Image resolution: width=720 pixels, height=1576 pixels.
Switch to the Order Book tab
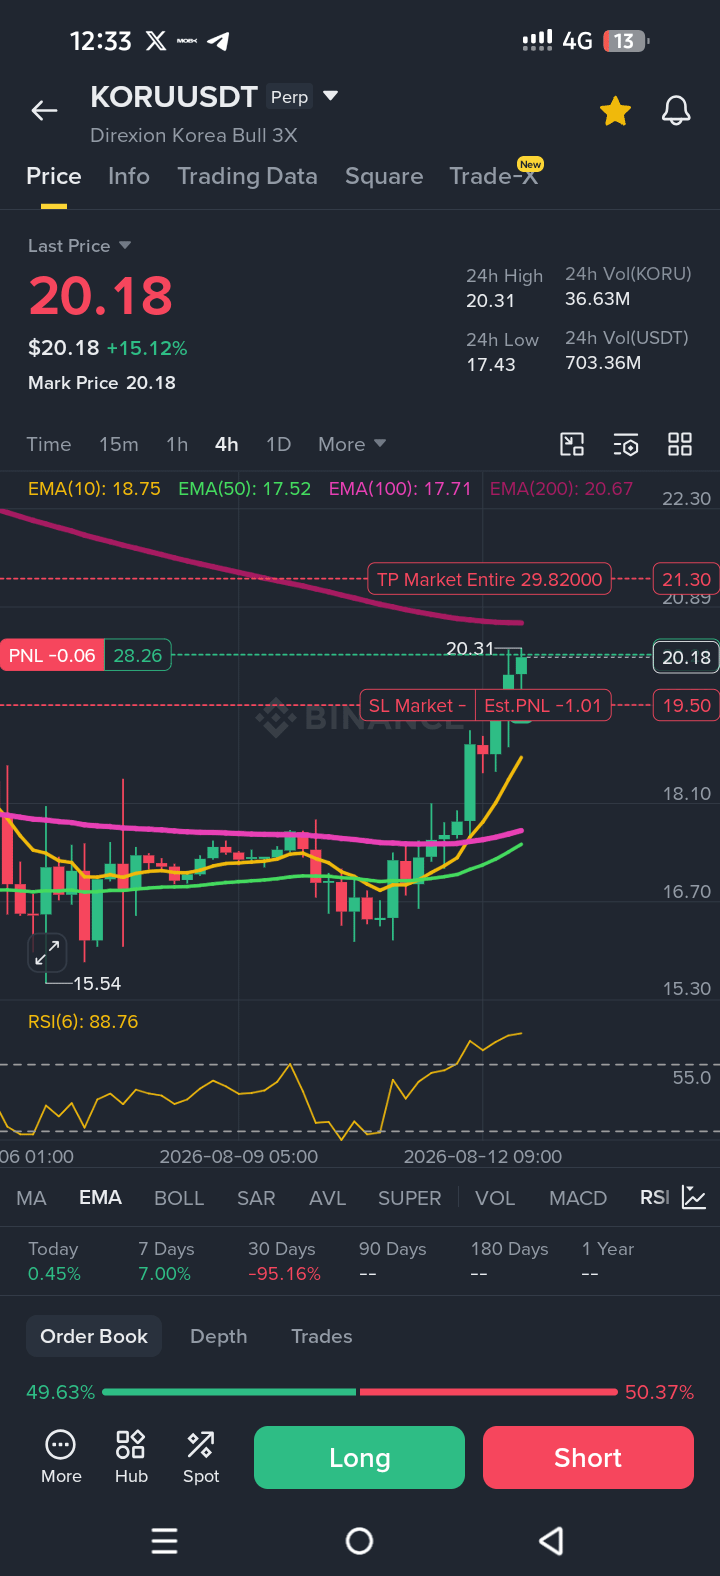(94, 1336)
